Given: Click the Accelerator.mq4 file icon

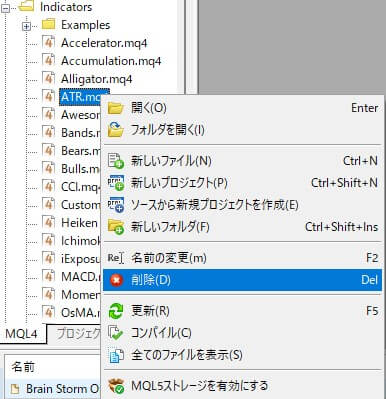Looking at the screenshot, I should pyautogui.click(x=49, y=42).
